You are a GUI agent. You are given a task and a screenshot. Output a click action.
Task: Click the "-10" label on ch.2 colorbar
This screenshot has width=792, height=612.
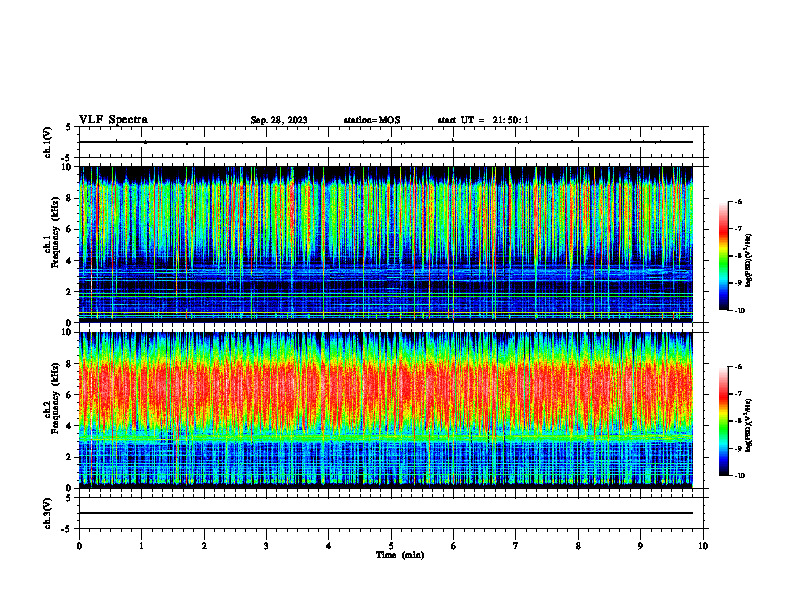pos(740,476)
